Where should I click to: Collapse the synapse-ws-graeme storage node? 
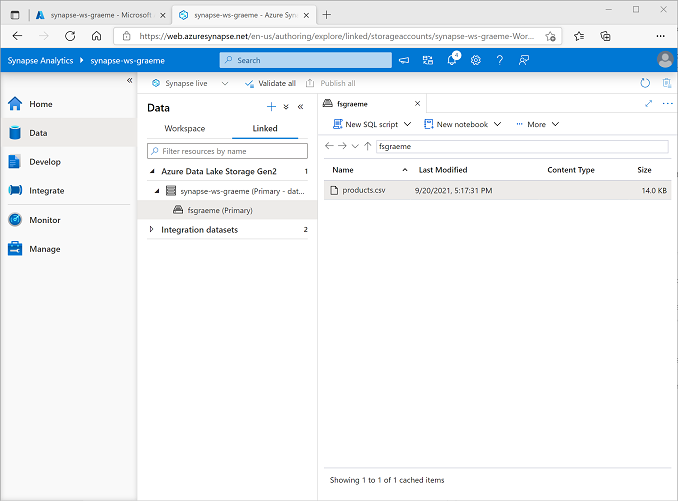pyautogui.click(x=157, y=191)
